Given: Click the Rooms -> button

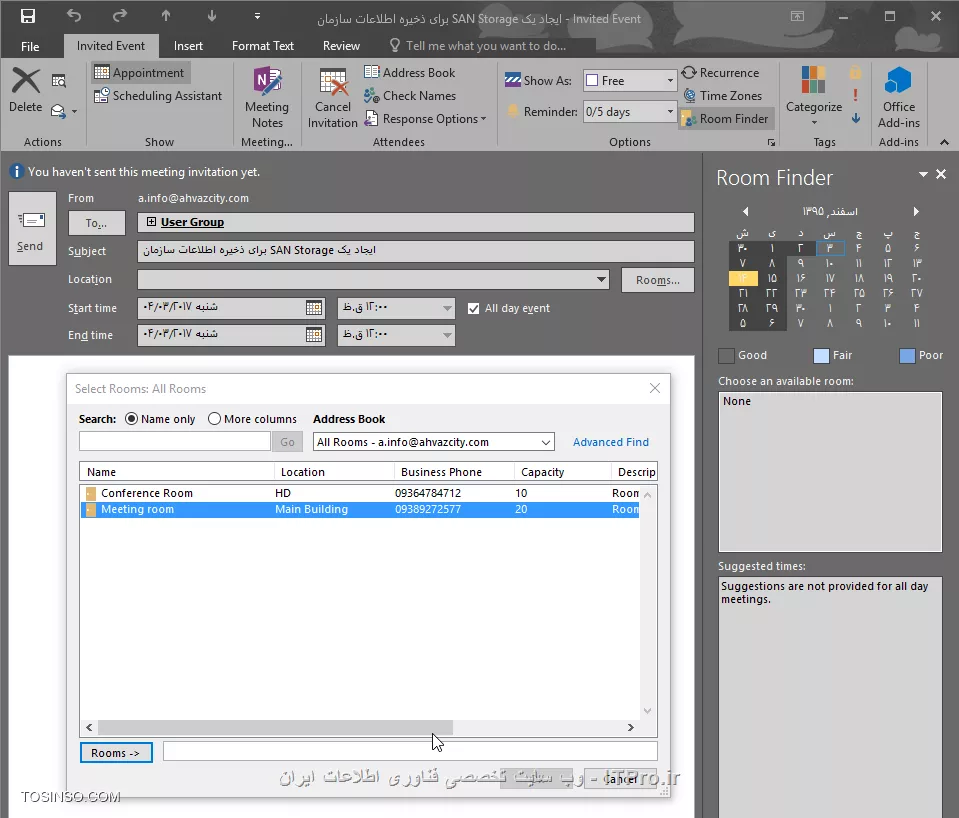Looking at the screenshot, I should pyautogui.click(x=116, y=753).
